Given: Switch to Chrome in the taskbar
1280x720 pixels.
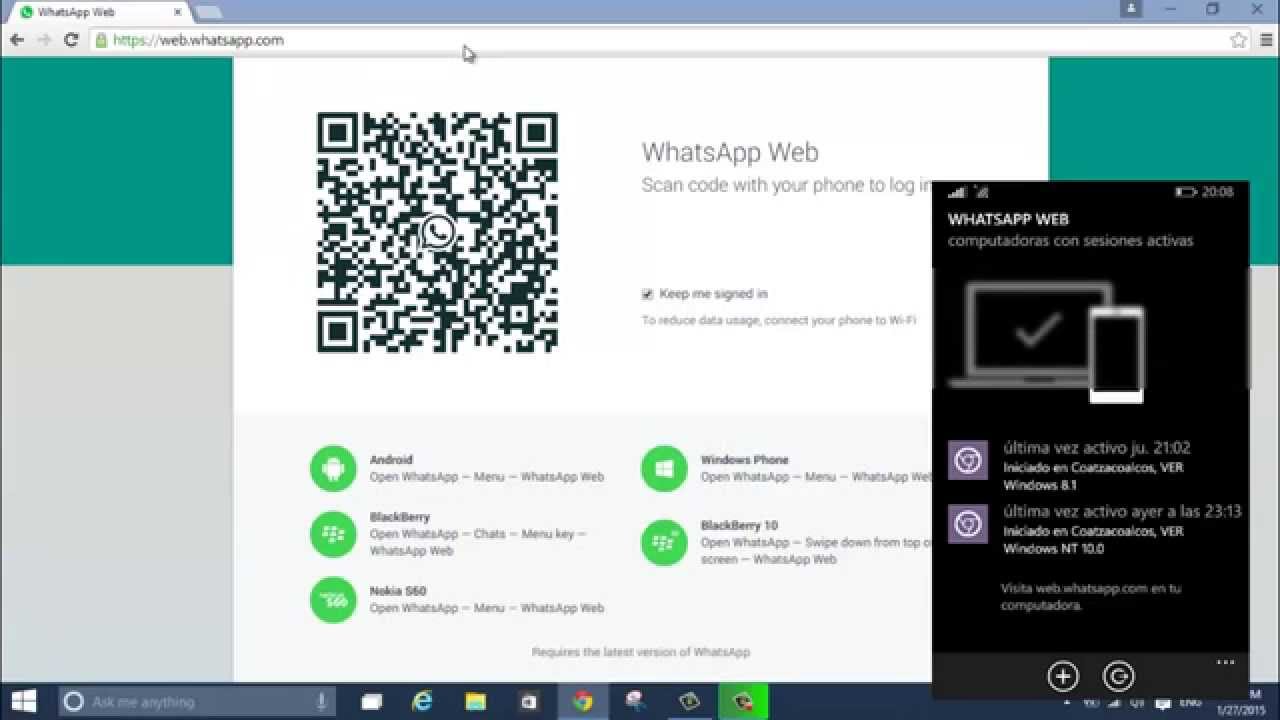Looking at the screenshot, I should click(582, 702).
